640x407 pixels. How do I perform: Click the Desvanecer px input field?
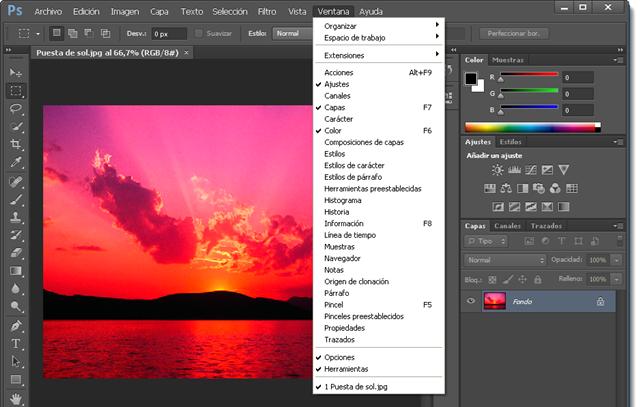click(x=169, y=33)
